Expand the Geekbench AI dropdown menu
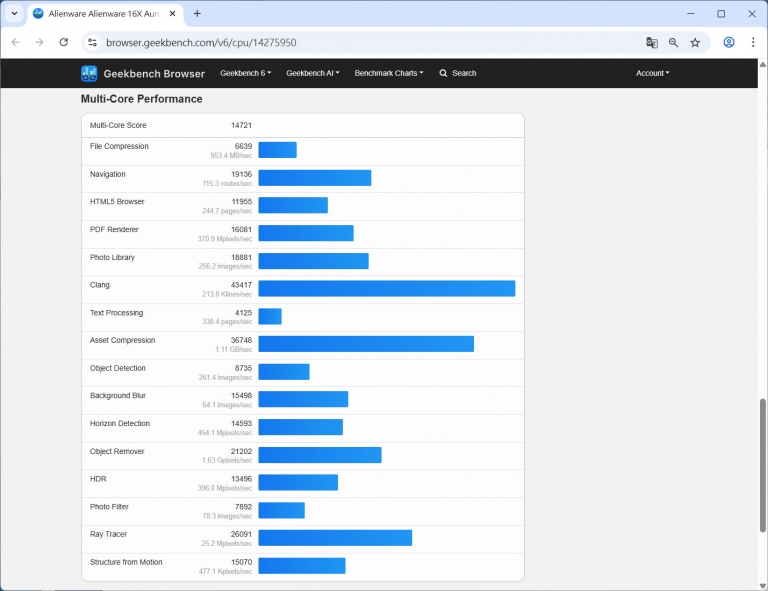This screenshot has height=591, width=768. click(x=312, y=73)
